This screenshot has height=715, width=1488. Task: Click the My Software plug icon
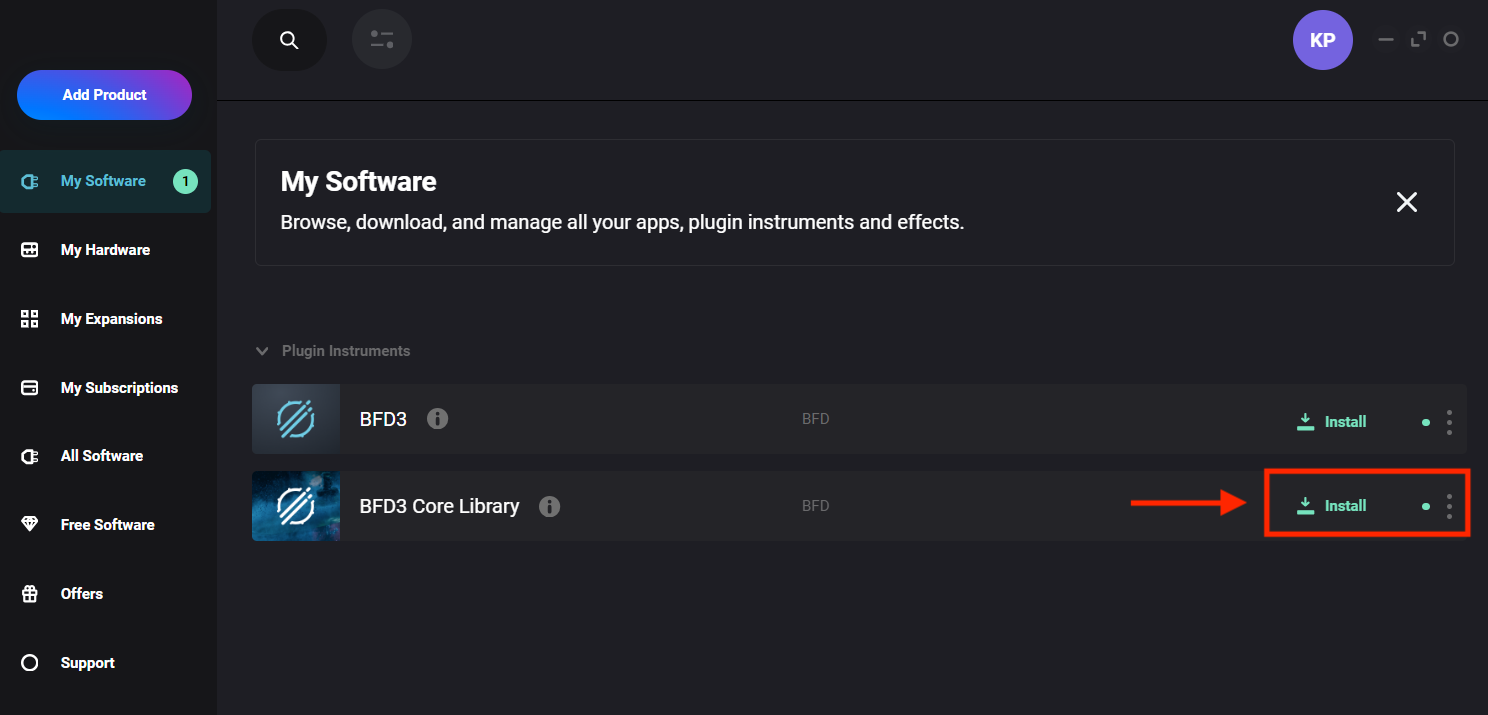[30, 182]
